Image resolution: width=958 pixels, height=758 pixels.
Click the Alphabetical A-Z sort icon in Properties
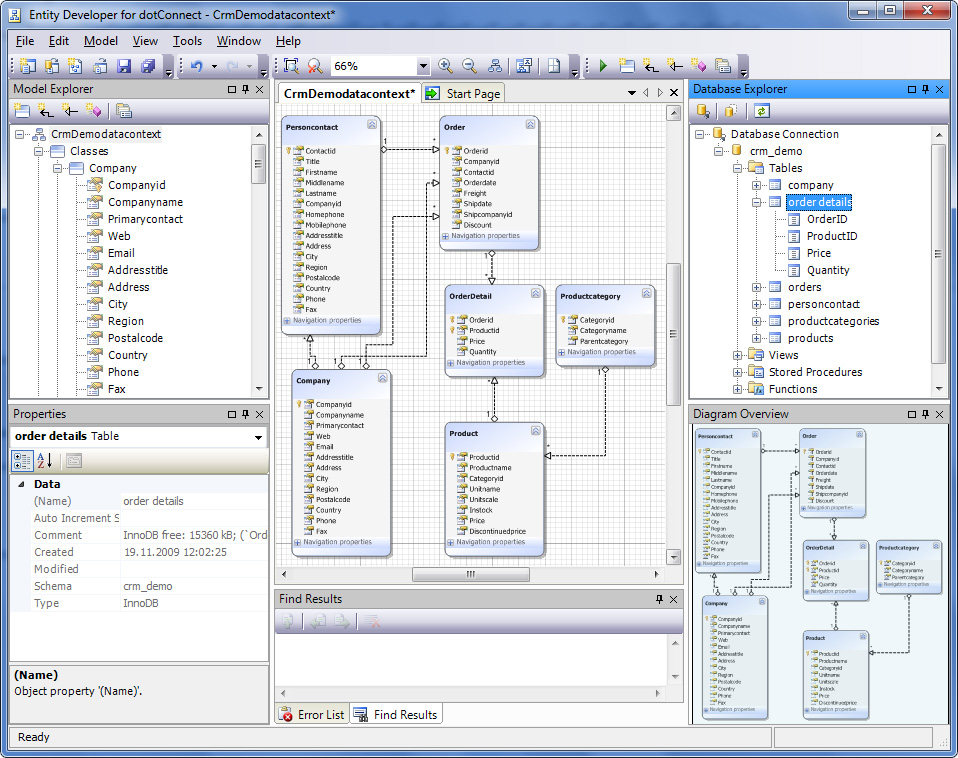click(x=45, y=461)
